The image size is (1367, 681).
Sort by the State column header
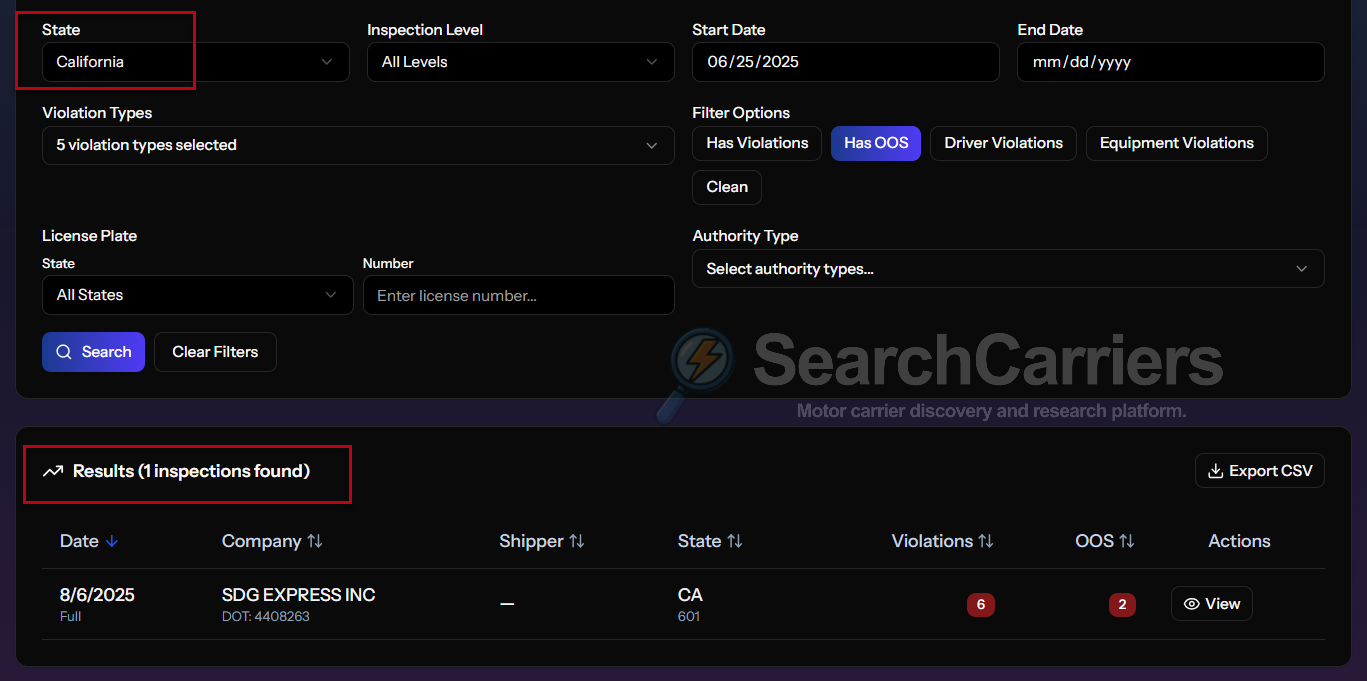pyautogui.click(x=710, y=541)
